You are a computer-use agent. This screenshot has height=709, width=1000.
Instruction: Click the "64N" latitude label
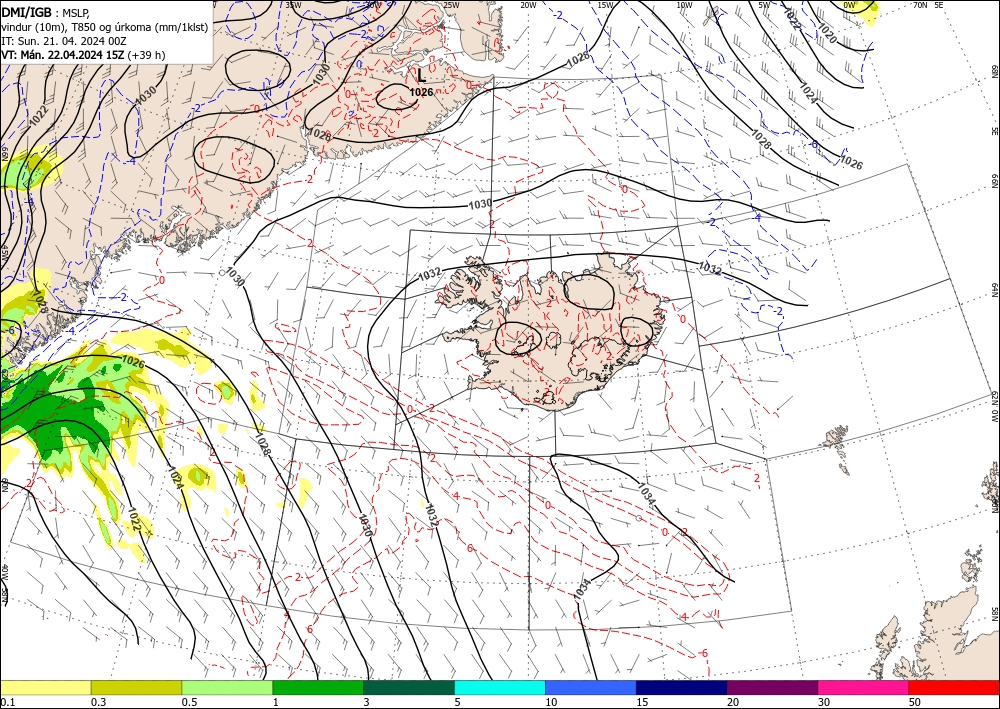tap(994, 290)
